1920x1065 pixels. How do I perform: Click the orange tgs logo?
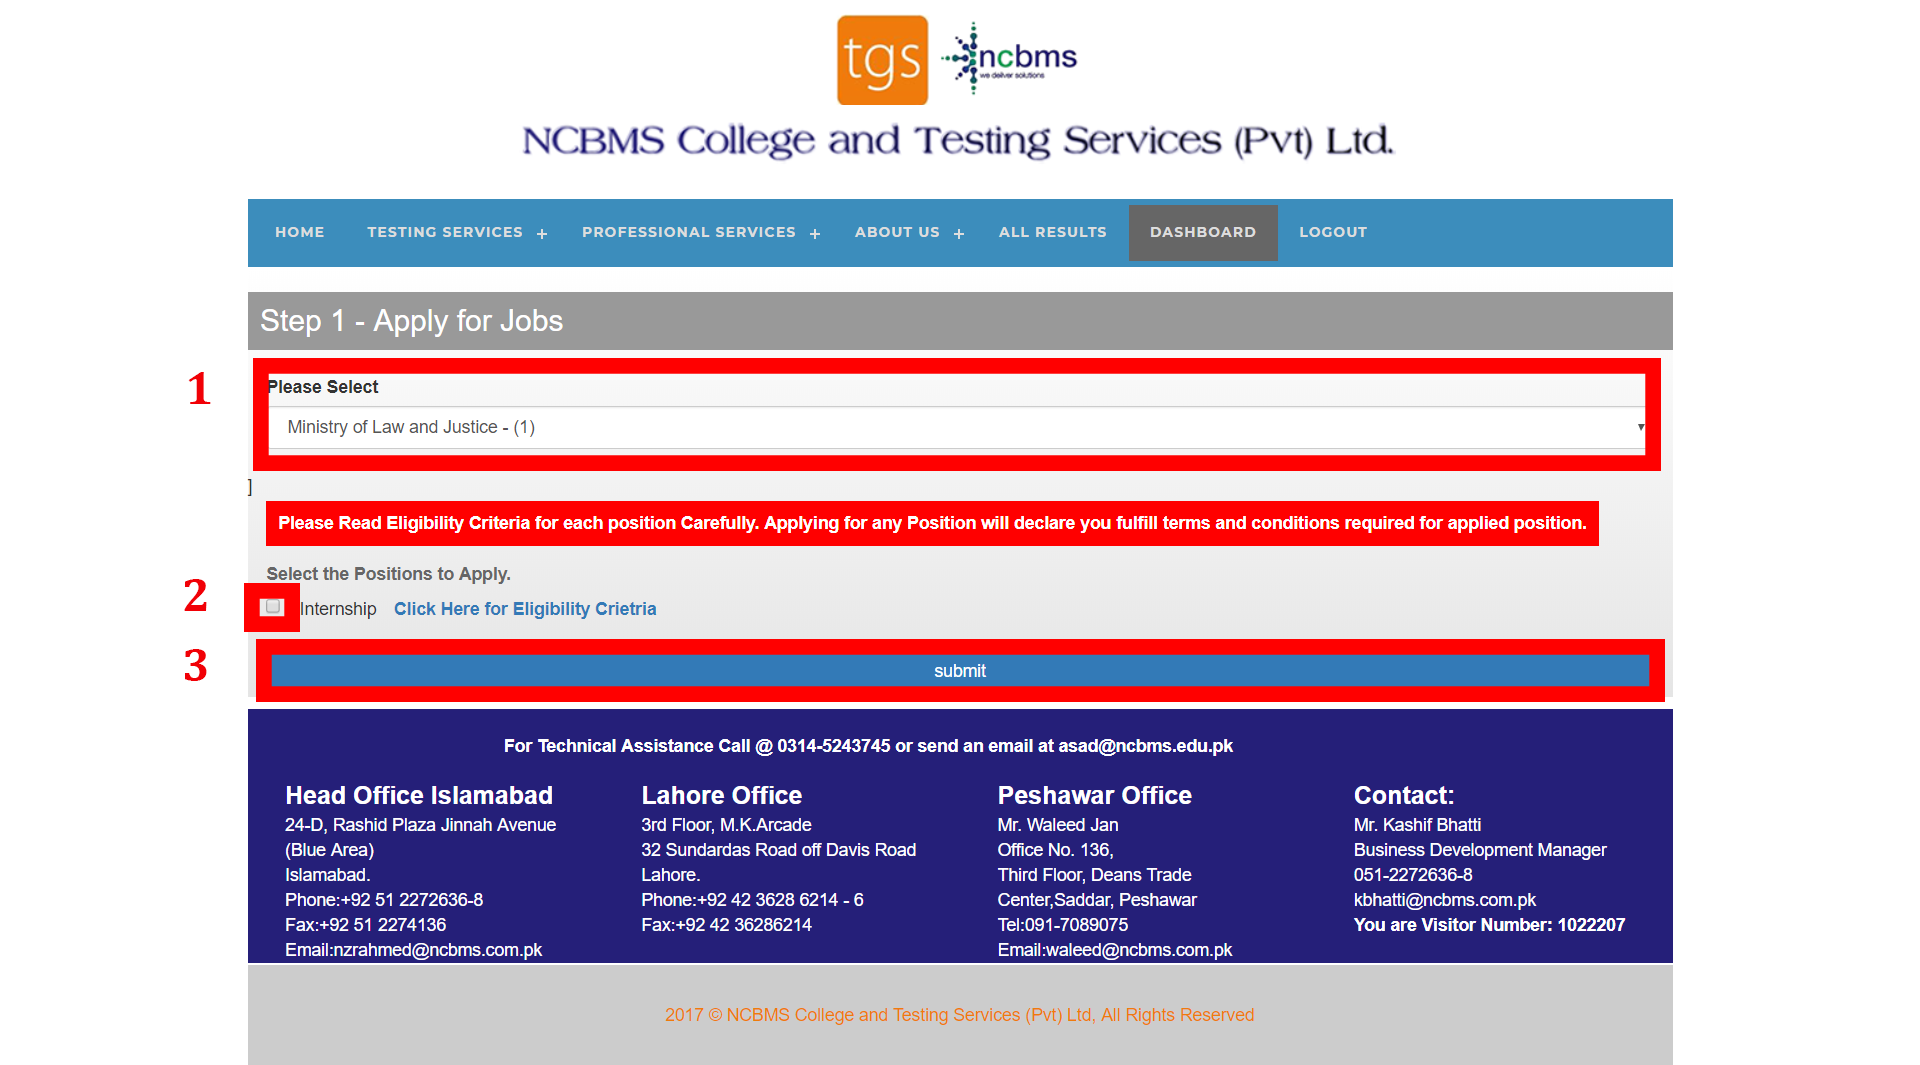[x=882, y=60]
